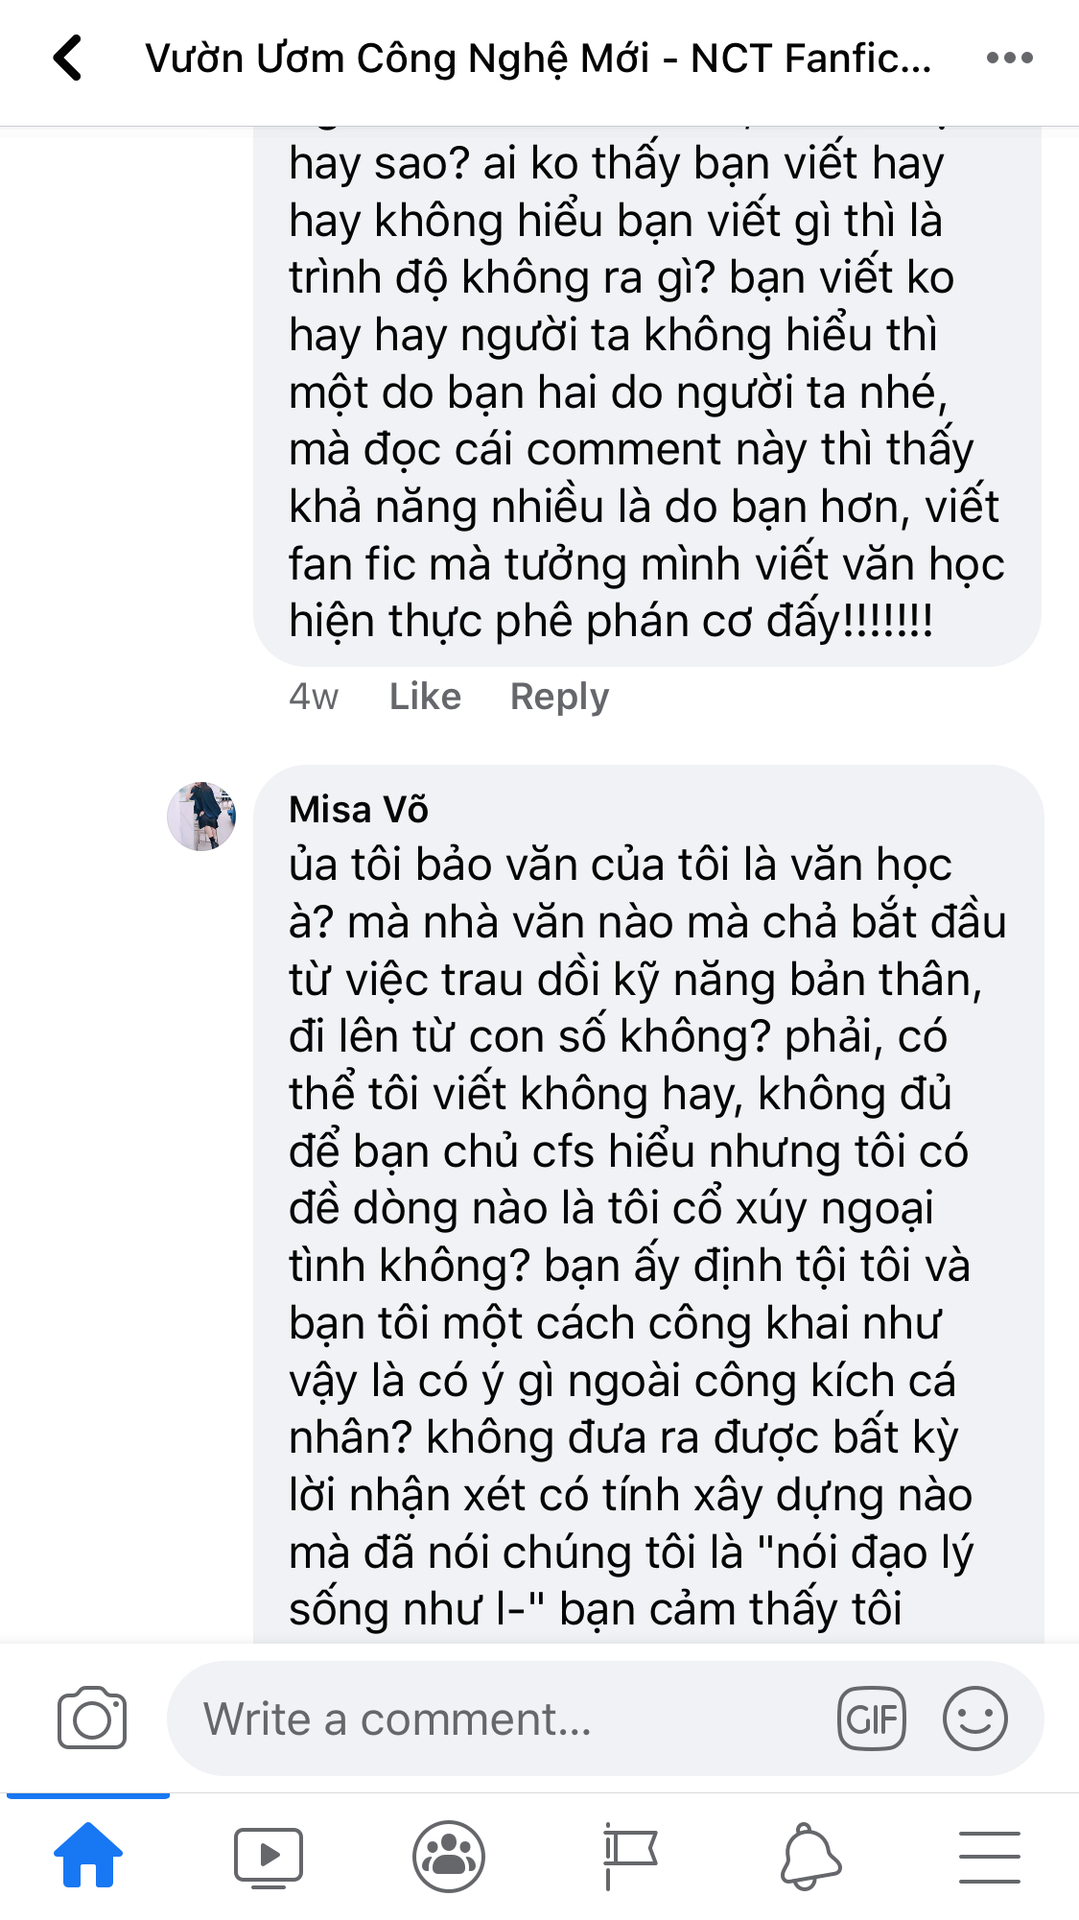Tap the 4w timestamp of the comment

click(x=314, y=697)
